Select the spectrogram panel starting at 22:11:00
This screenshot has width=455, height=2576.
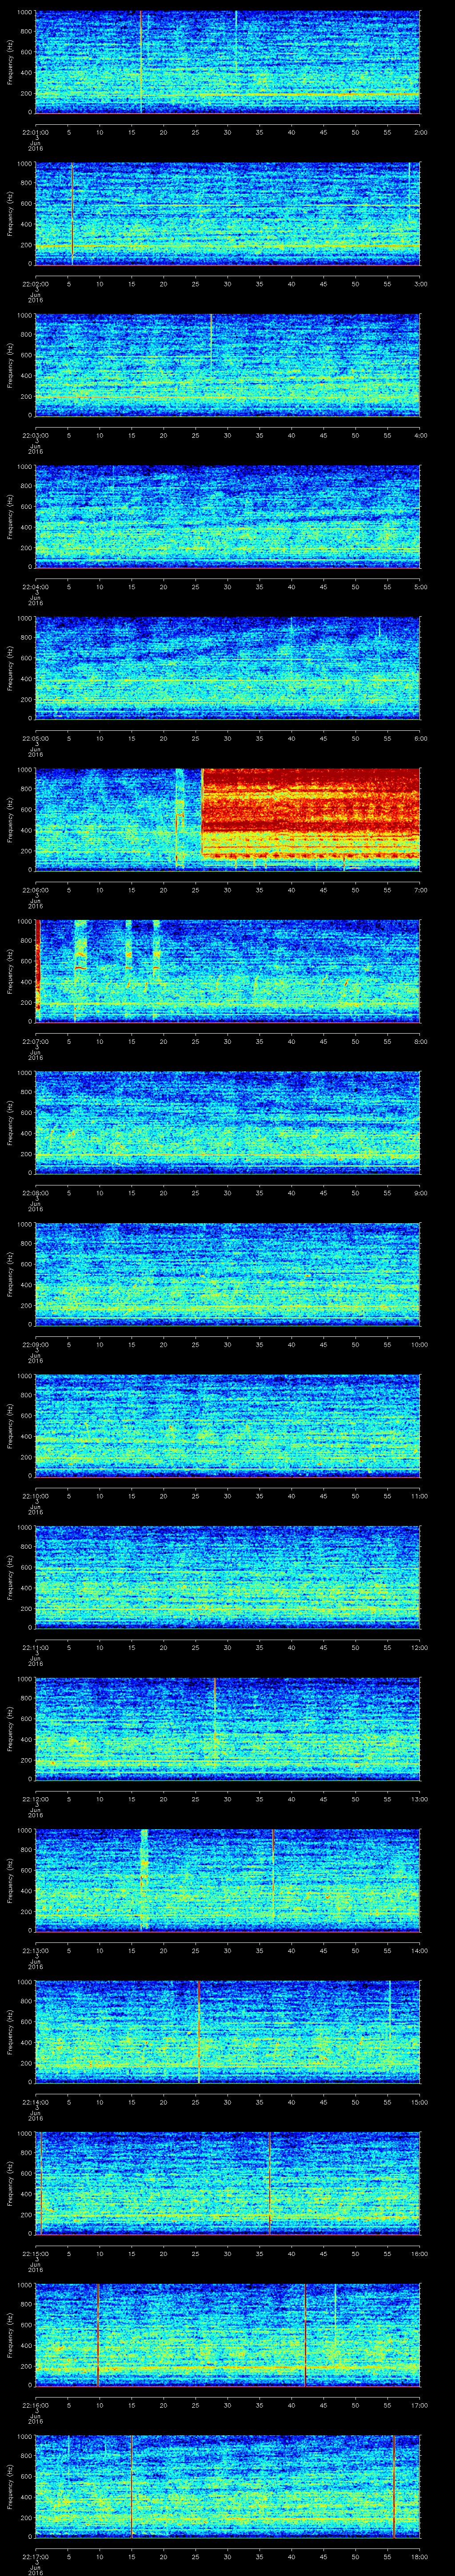coord(227,1577)
